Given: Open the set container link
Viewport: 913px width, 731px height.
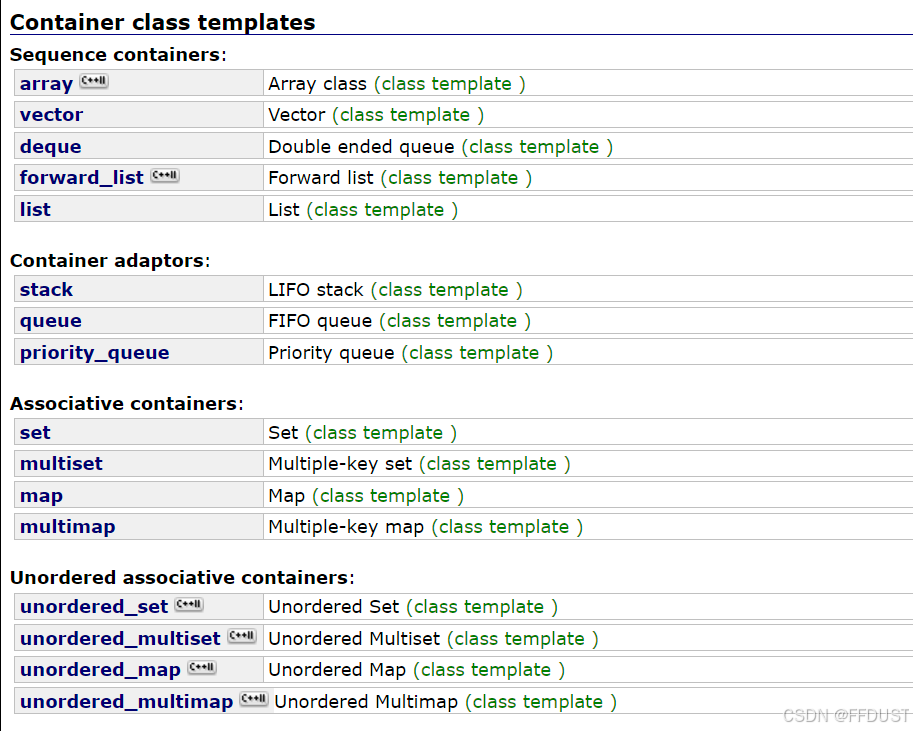Looking at the screenshot, I should [x=35, y=433].
